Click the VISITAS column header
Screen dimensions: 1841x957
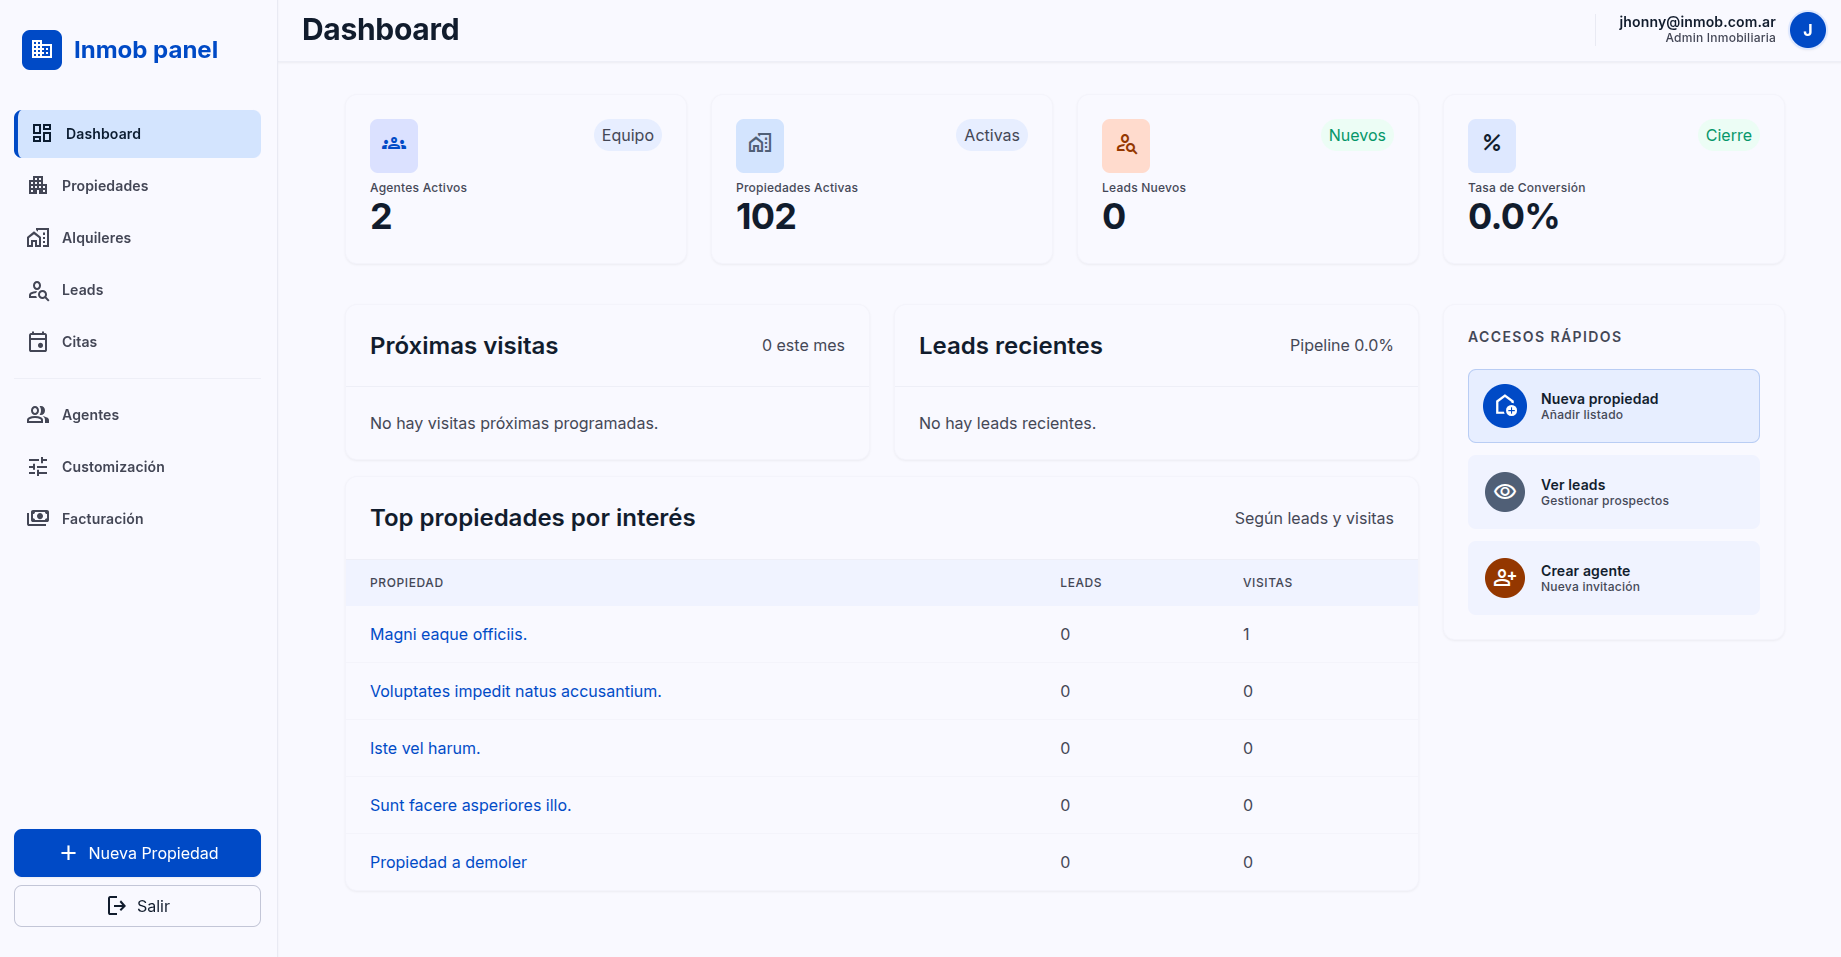[x=1267, y=583]
